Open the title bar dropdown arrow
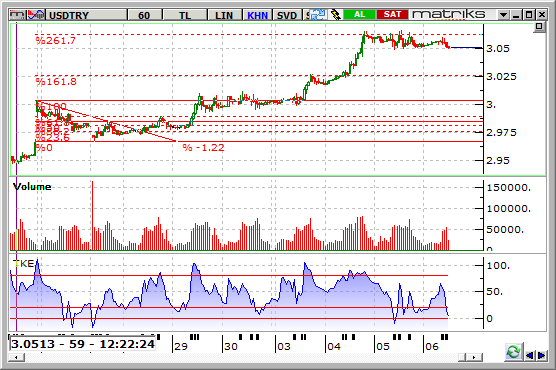This screenshot has width=556, height=370. click(503, 15)
